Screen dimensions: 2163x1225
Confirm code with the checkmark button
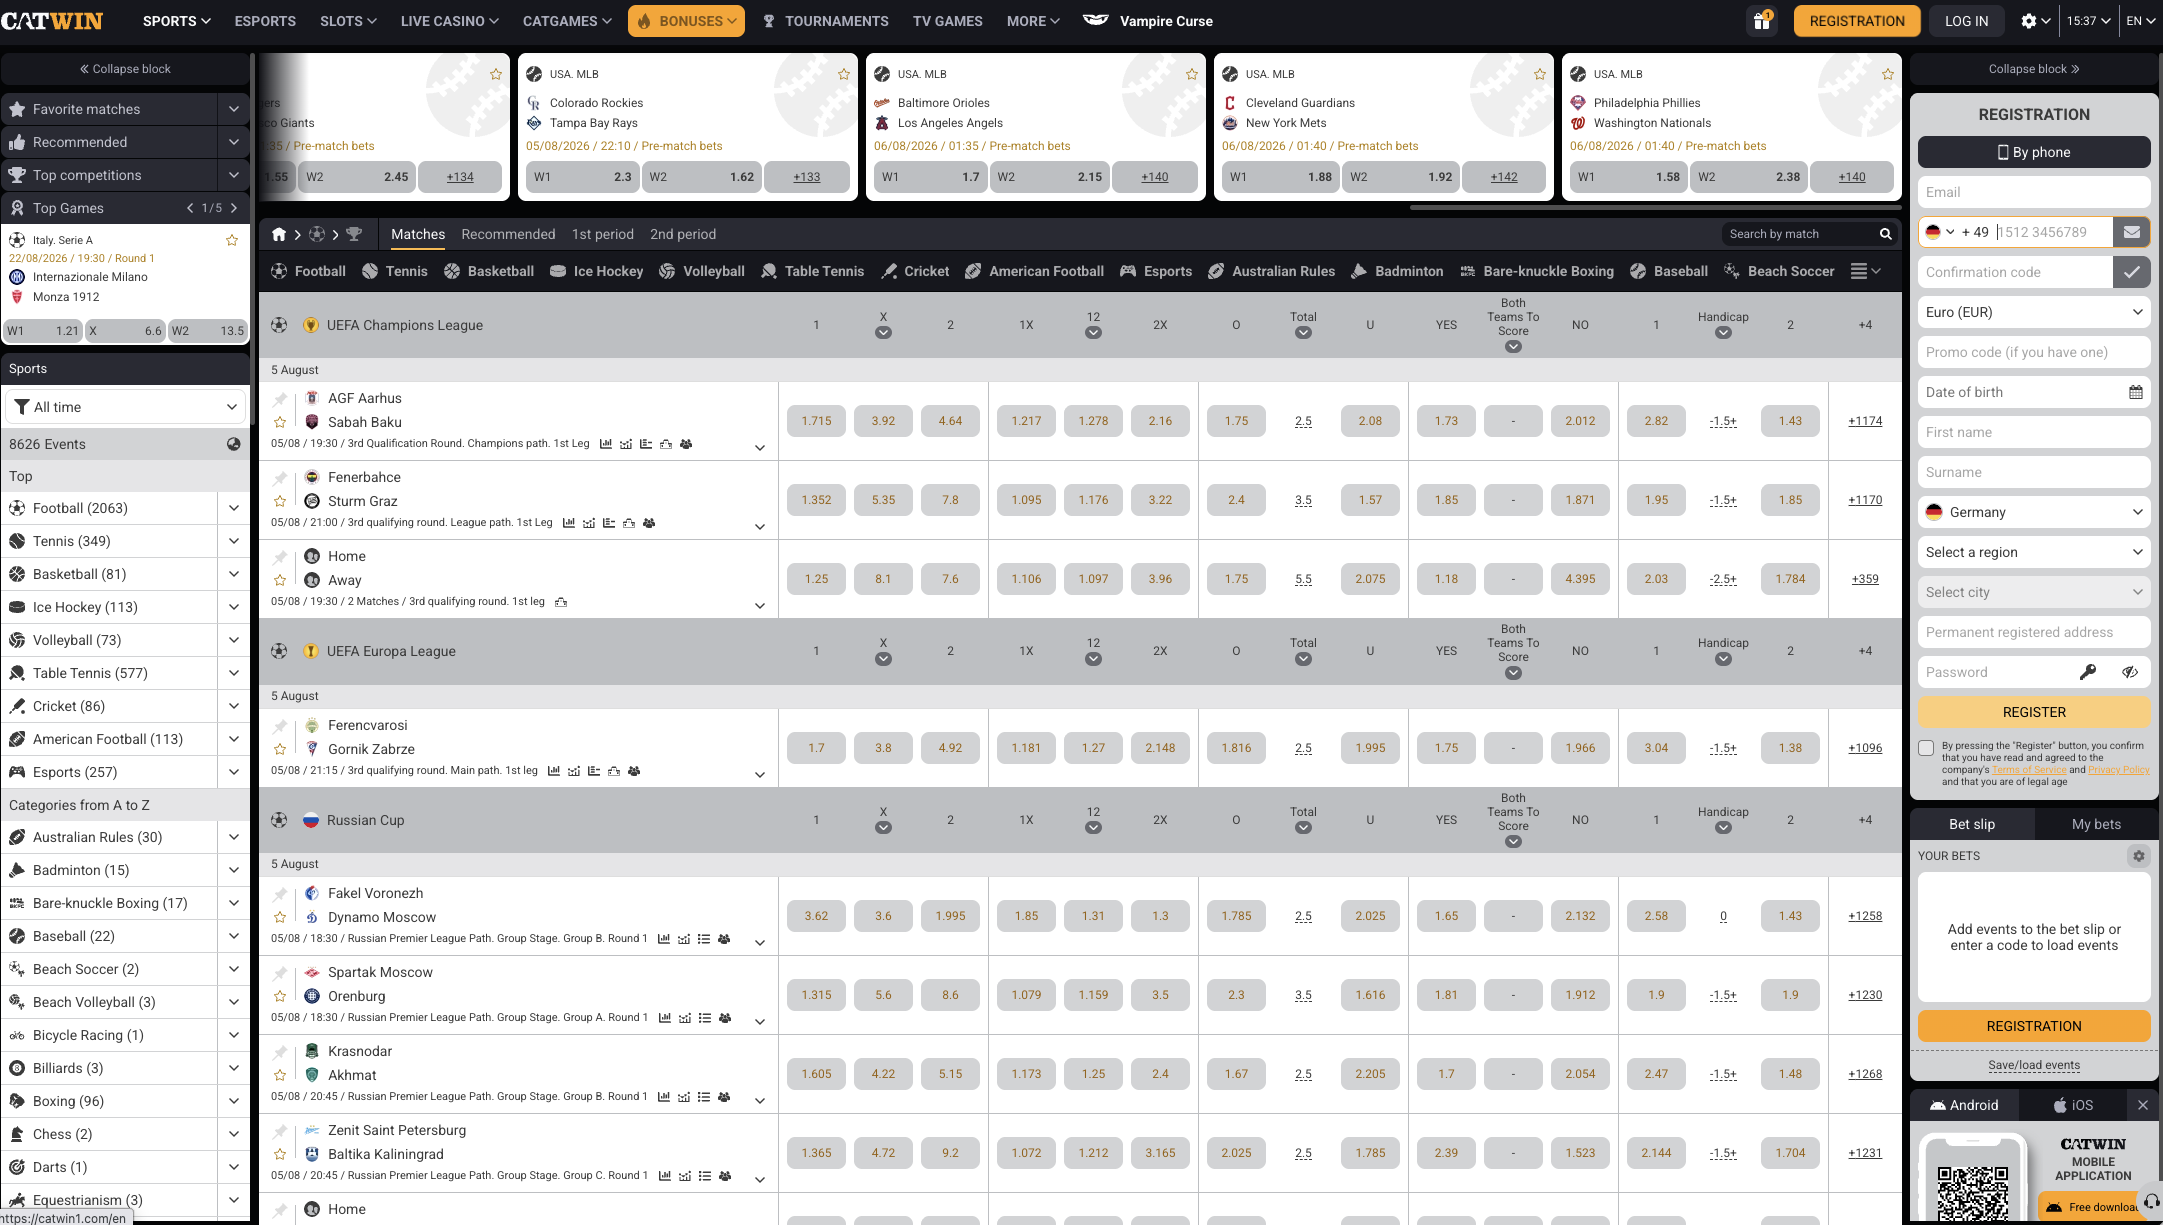[x=2132, y=272]
